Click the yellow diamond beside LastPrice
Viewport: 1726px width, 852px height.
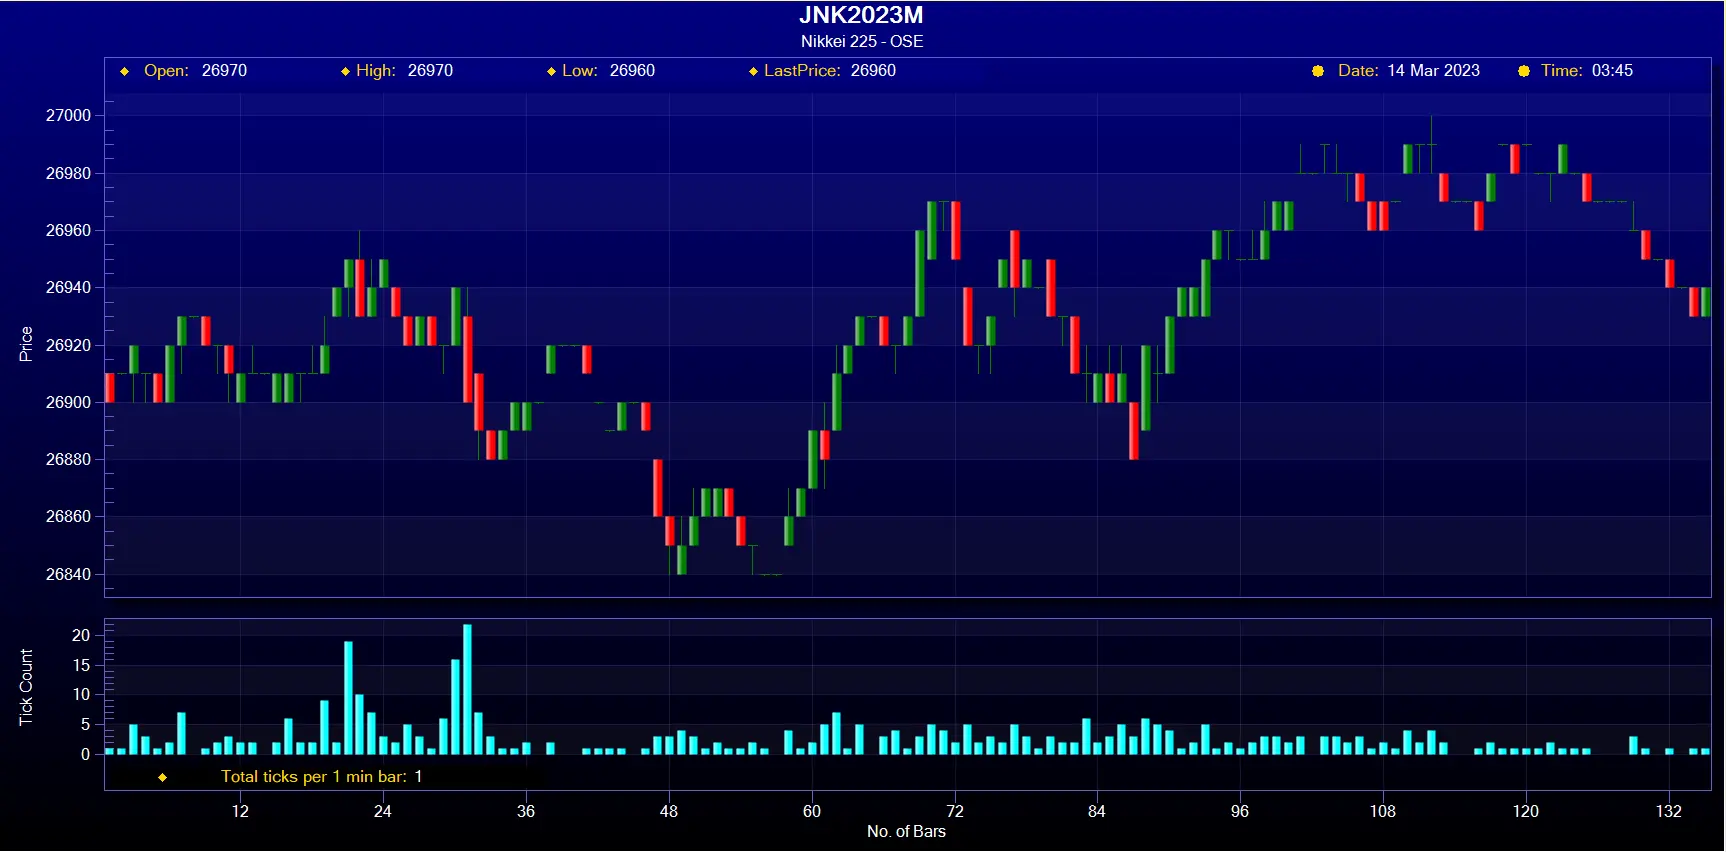tap(753, 71)
